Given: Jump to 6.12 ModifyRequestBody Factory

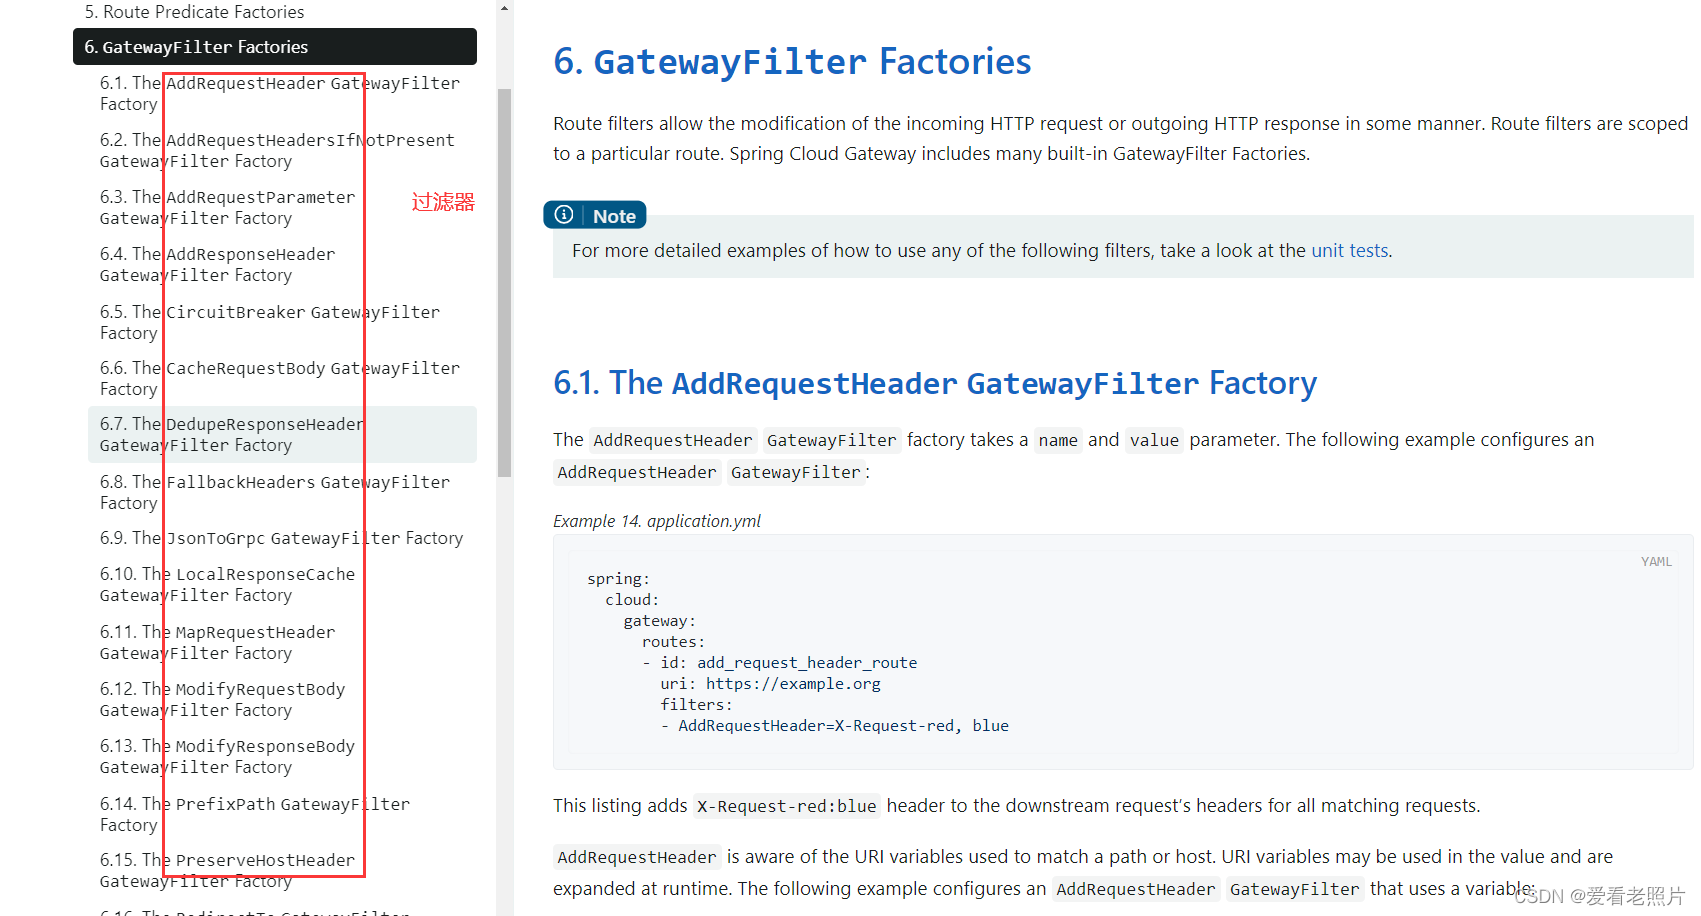Looking at the screenshot, I should tap(222, 699).
